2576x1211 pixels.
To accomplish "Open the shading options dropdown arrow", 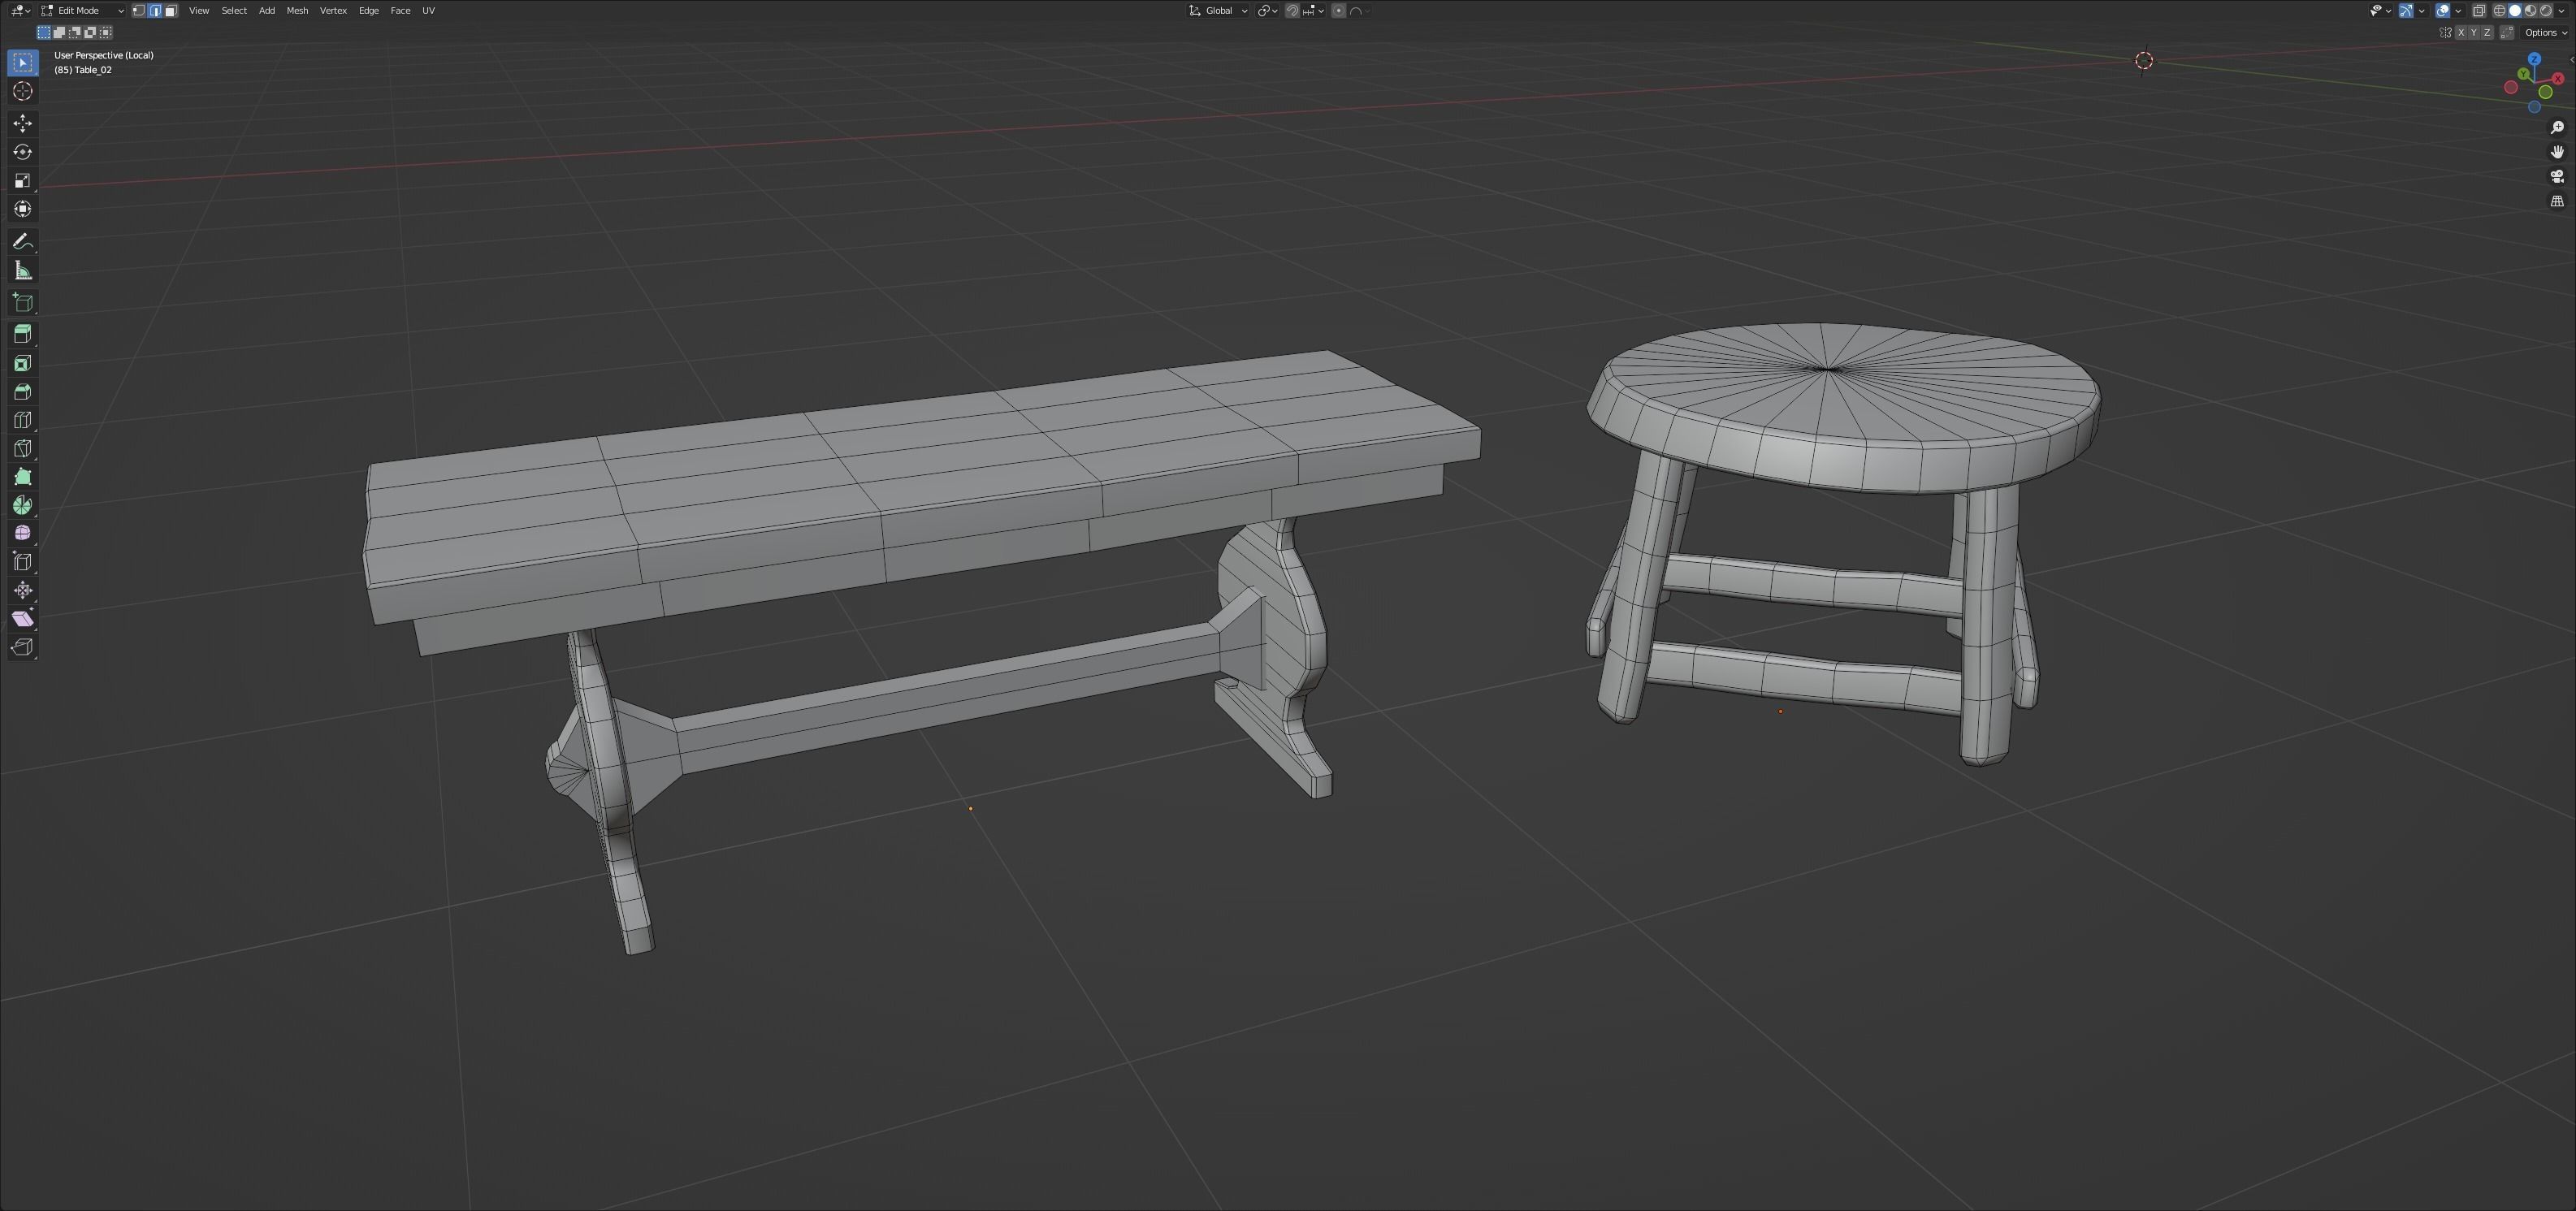I will pyautogui.click(x=2561, y=11).
